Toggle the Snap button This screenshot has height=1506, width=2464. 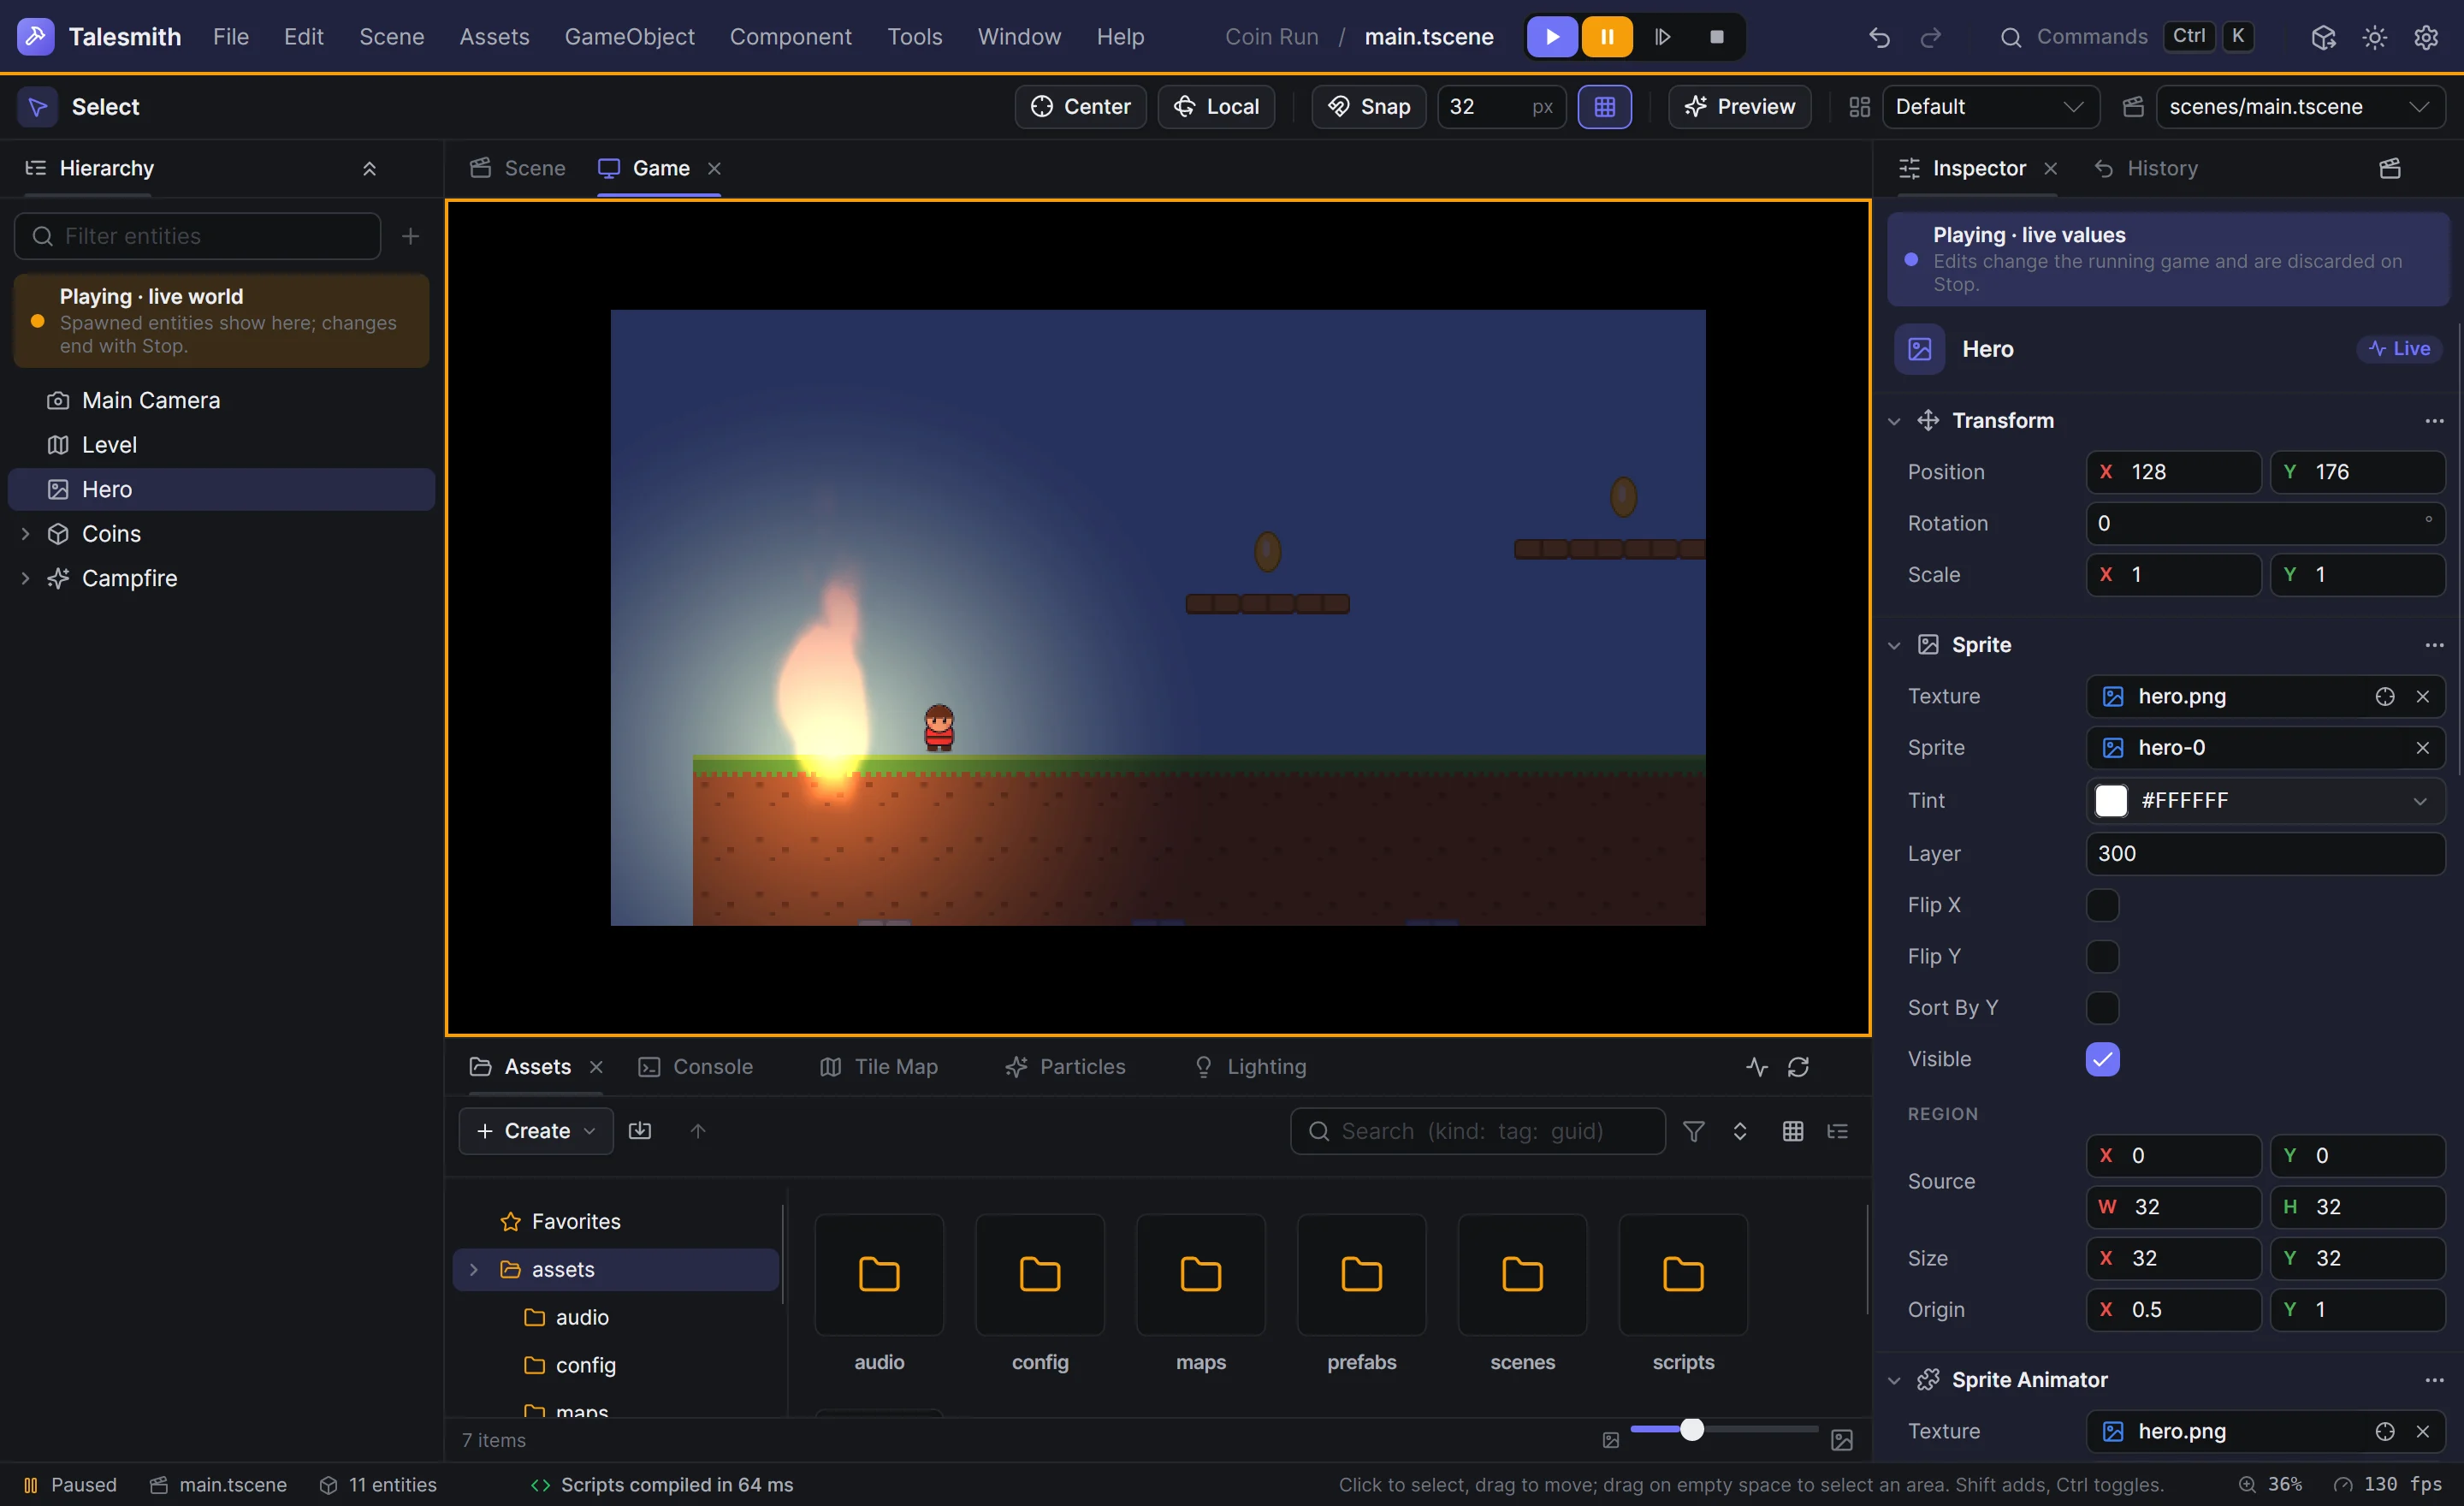(1368, 107)
